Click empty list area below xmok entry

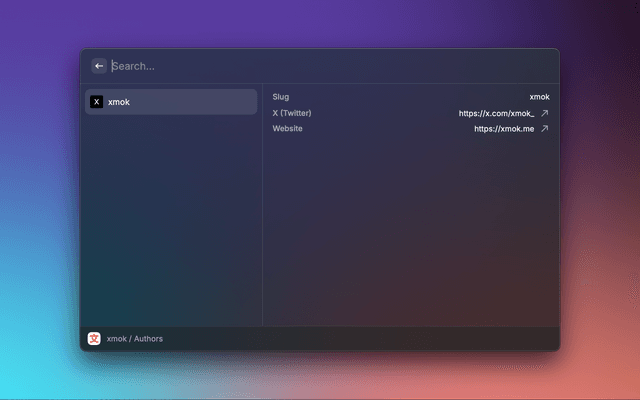[x=170, y=220]
